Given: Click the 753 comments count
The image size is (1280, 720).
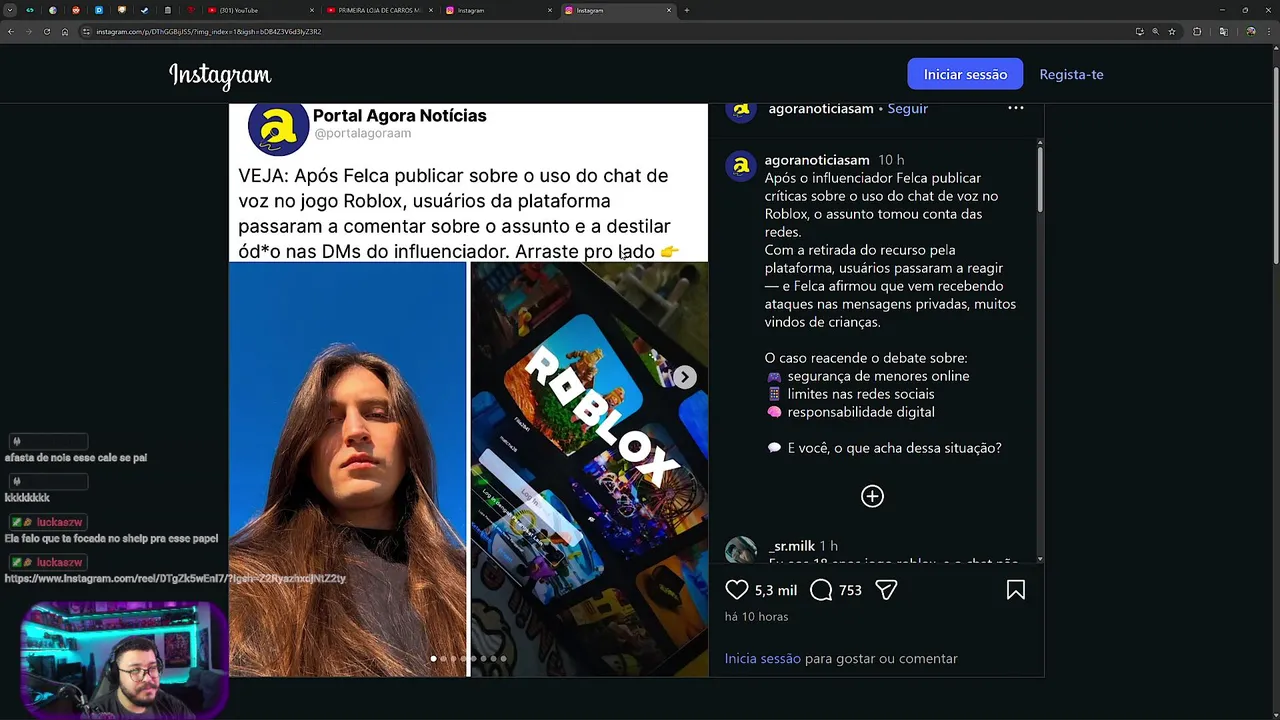Looking at the screenshot, I should [x=850, y=590].
